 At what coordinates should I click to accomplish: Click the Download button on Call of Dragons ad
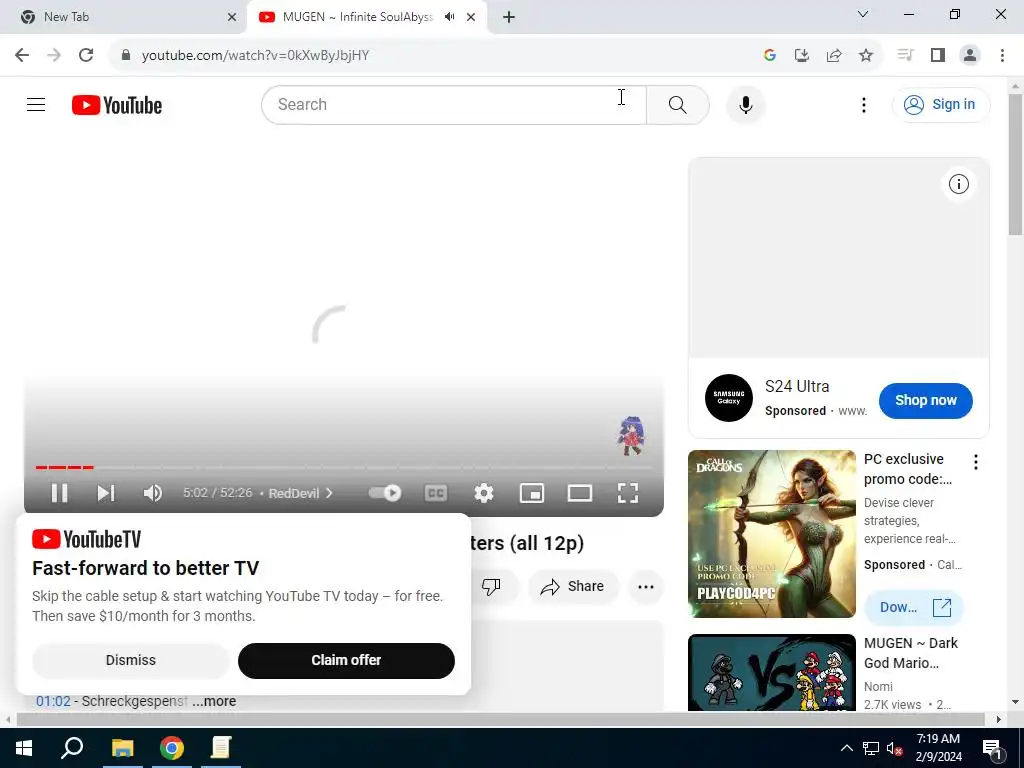click(x=913, y=607)
